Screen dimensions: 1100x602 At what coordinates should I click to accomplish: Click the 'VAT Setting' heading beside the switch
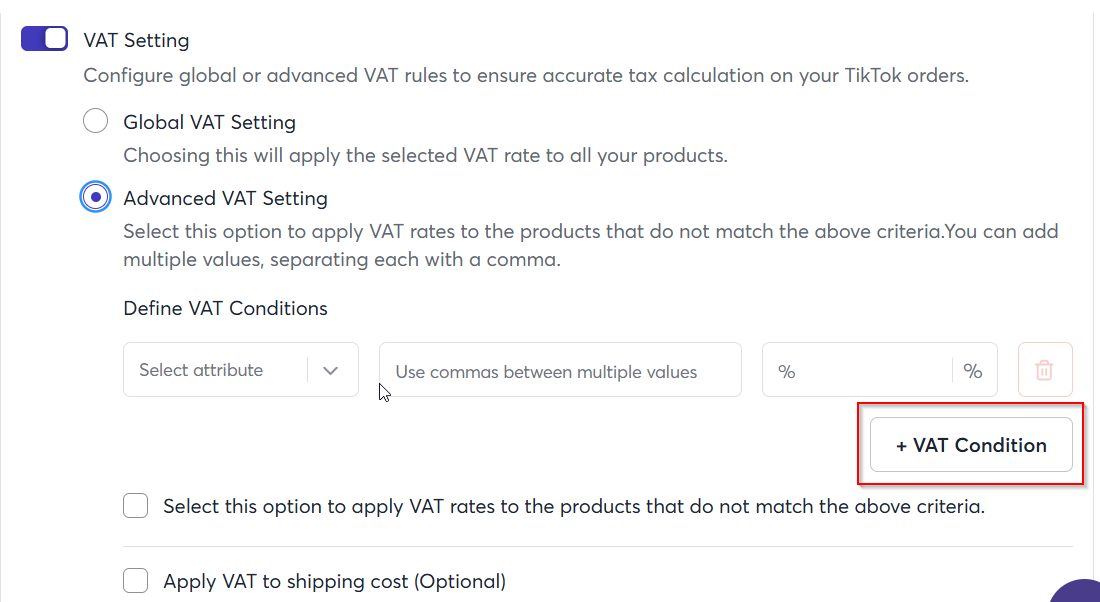[136, 40]
